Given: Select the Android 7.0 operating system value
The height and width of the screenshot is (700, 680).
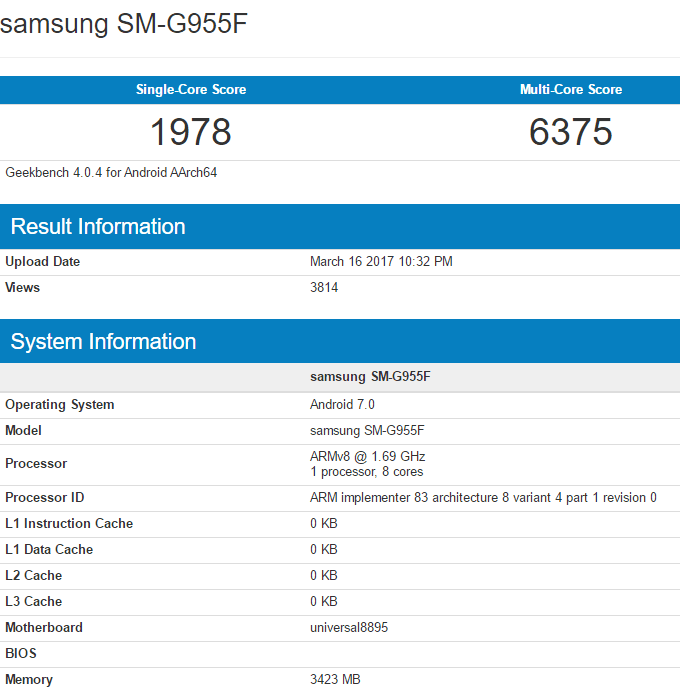Looking at the screenshot, I should (342, 405).
